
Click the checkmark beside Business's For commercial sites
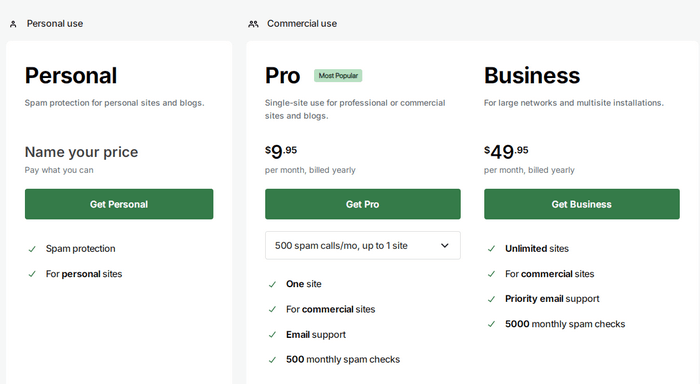[492, 274]
